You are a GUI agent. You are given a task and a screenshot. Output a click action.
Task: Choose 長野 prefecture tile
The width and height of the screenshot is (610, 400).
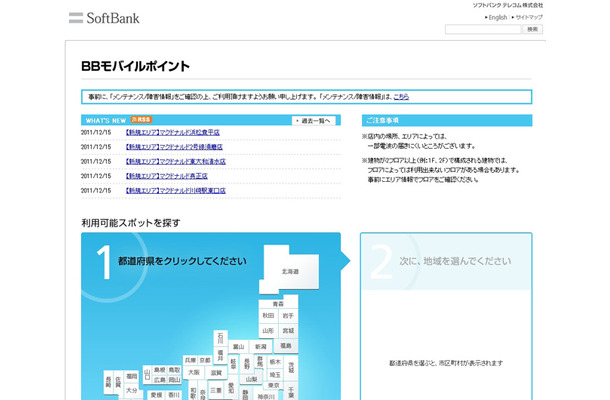pos(247,364)
